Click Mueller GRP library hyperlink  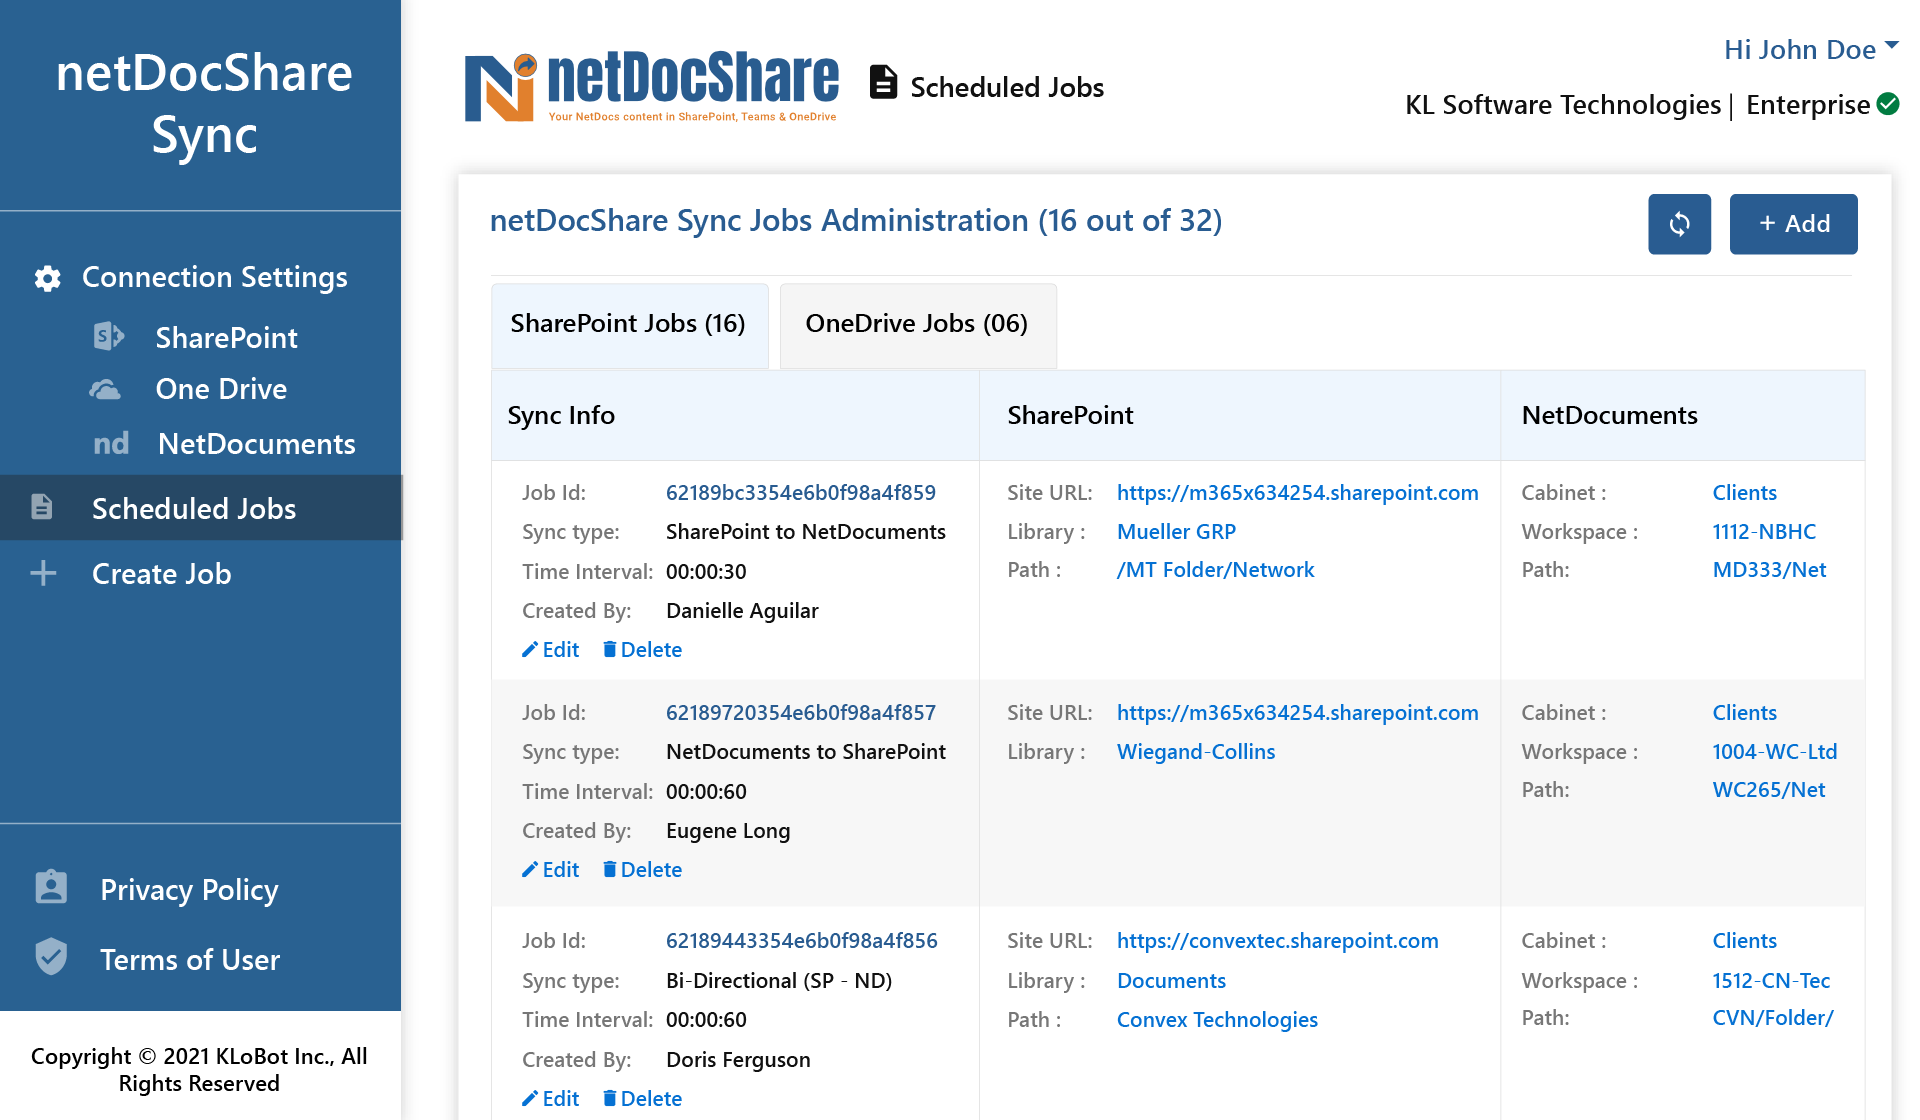tap(1177, 532)
